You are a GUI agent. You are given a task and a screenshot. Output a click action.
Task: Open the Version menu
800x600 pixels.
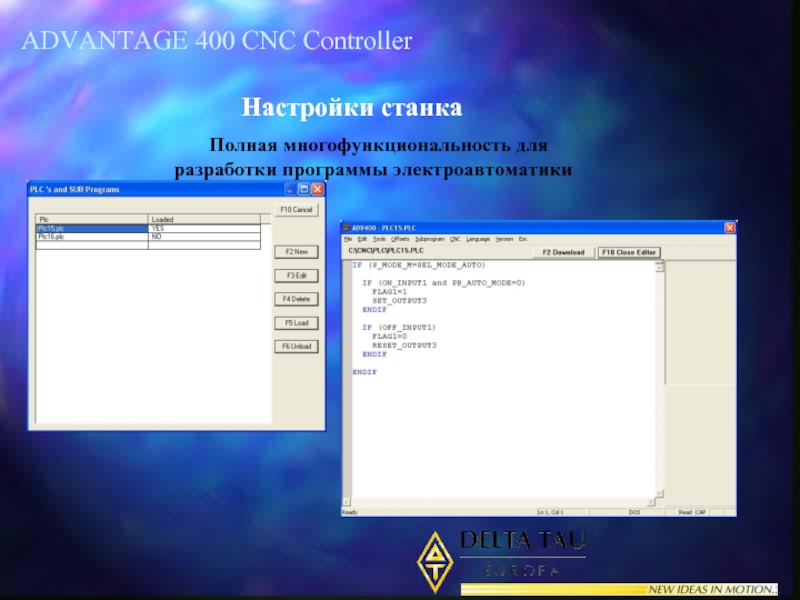point(504,239)
